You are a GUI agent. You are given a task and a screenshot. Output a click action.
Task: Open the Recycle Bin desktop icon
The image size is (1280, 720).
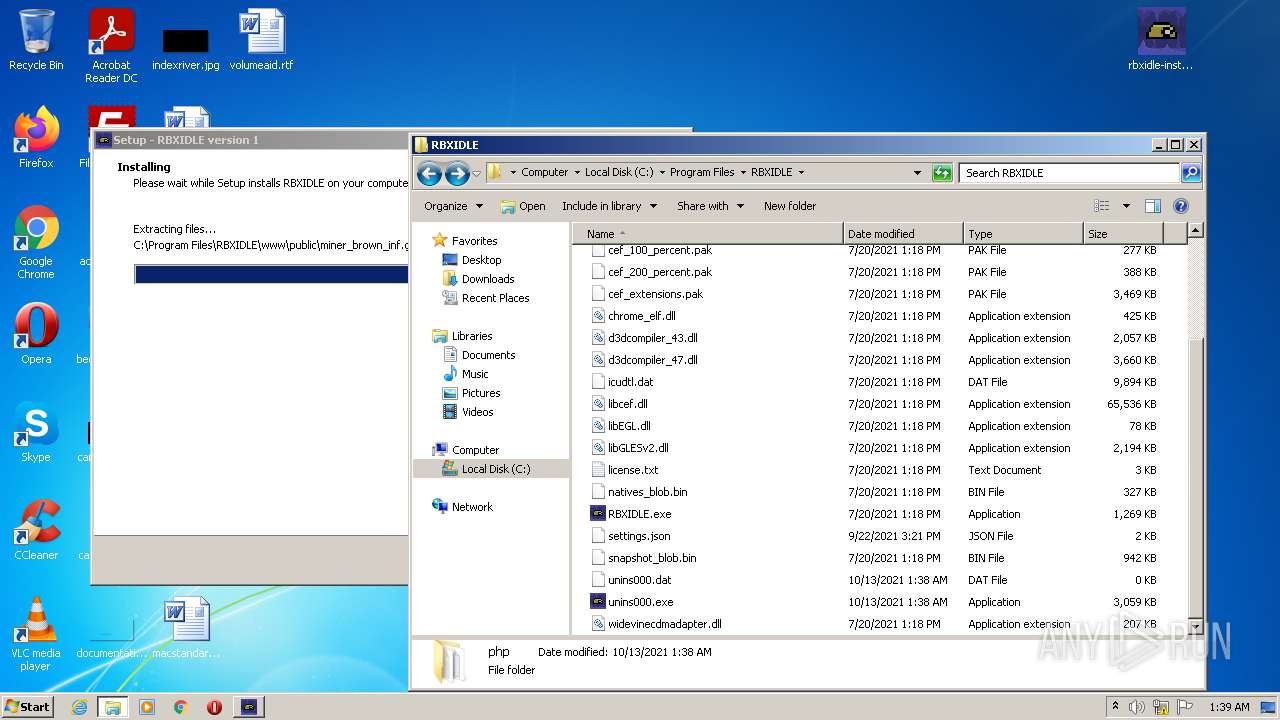(x=36, y=40)
